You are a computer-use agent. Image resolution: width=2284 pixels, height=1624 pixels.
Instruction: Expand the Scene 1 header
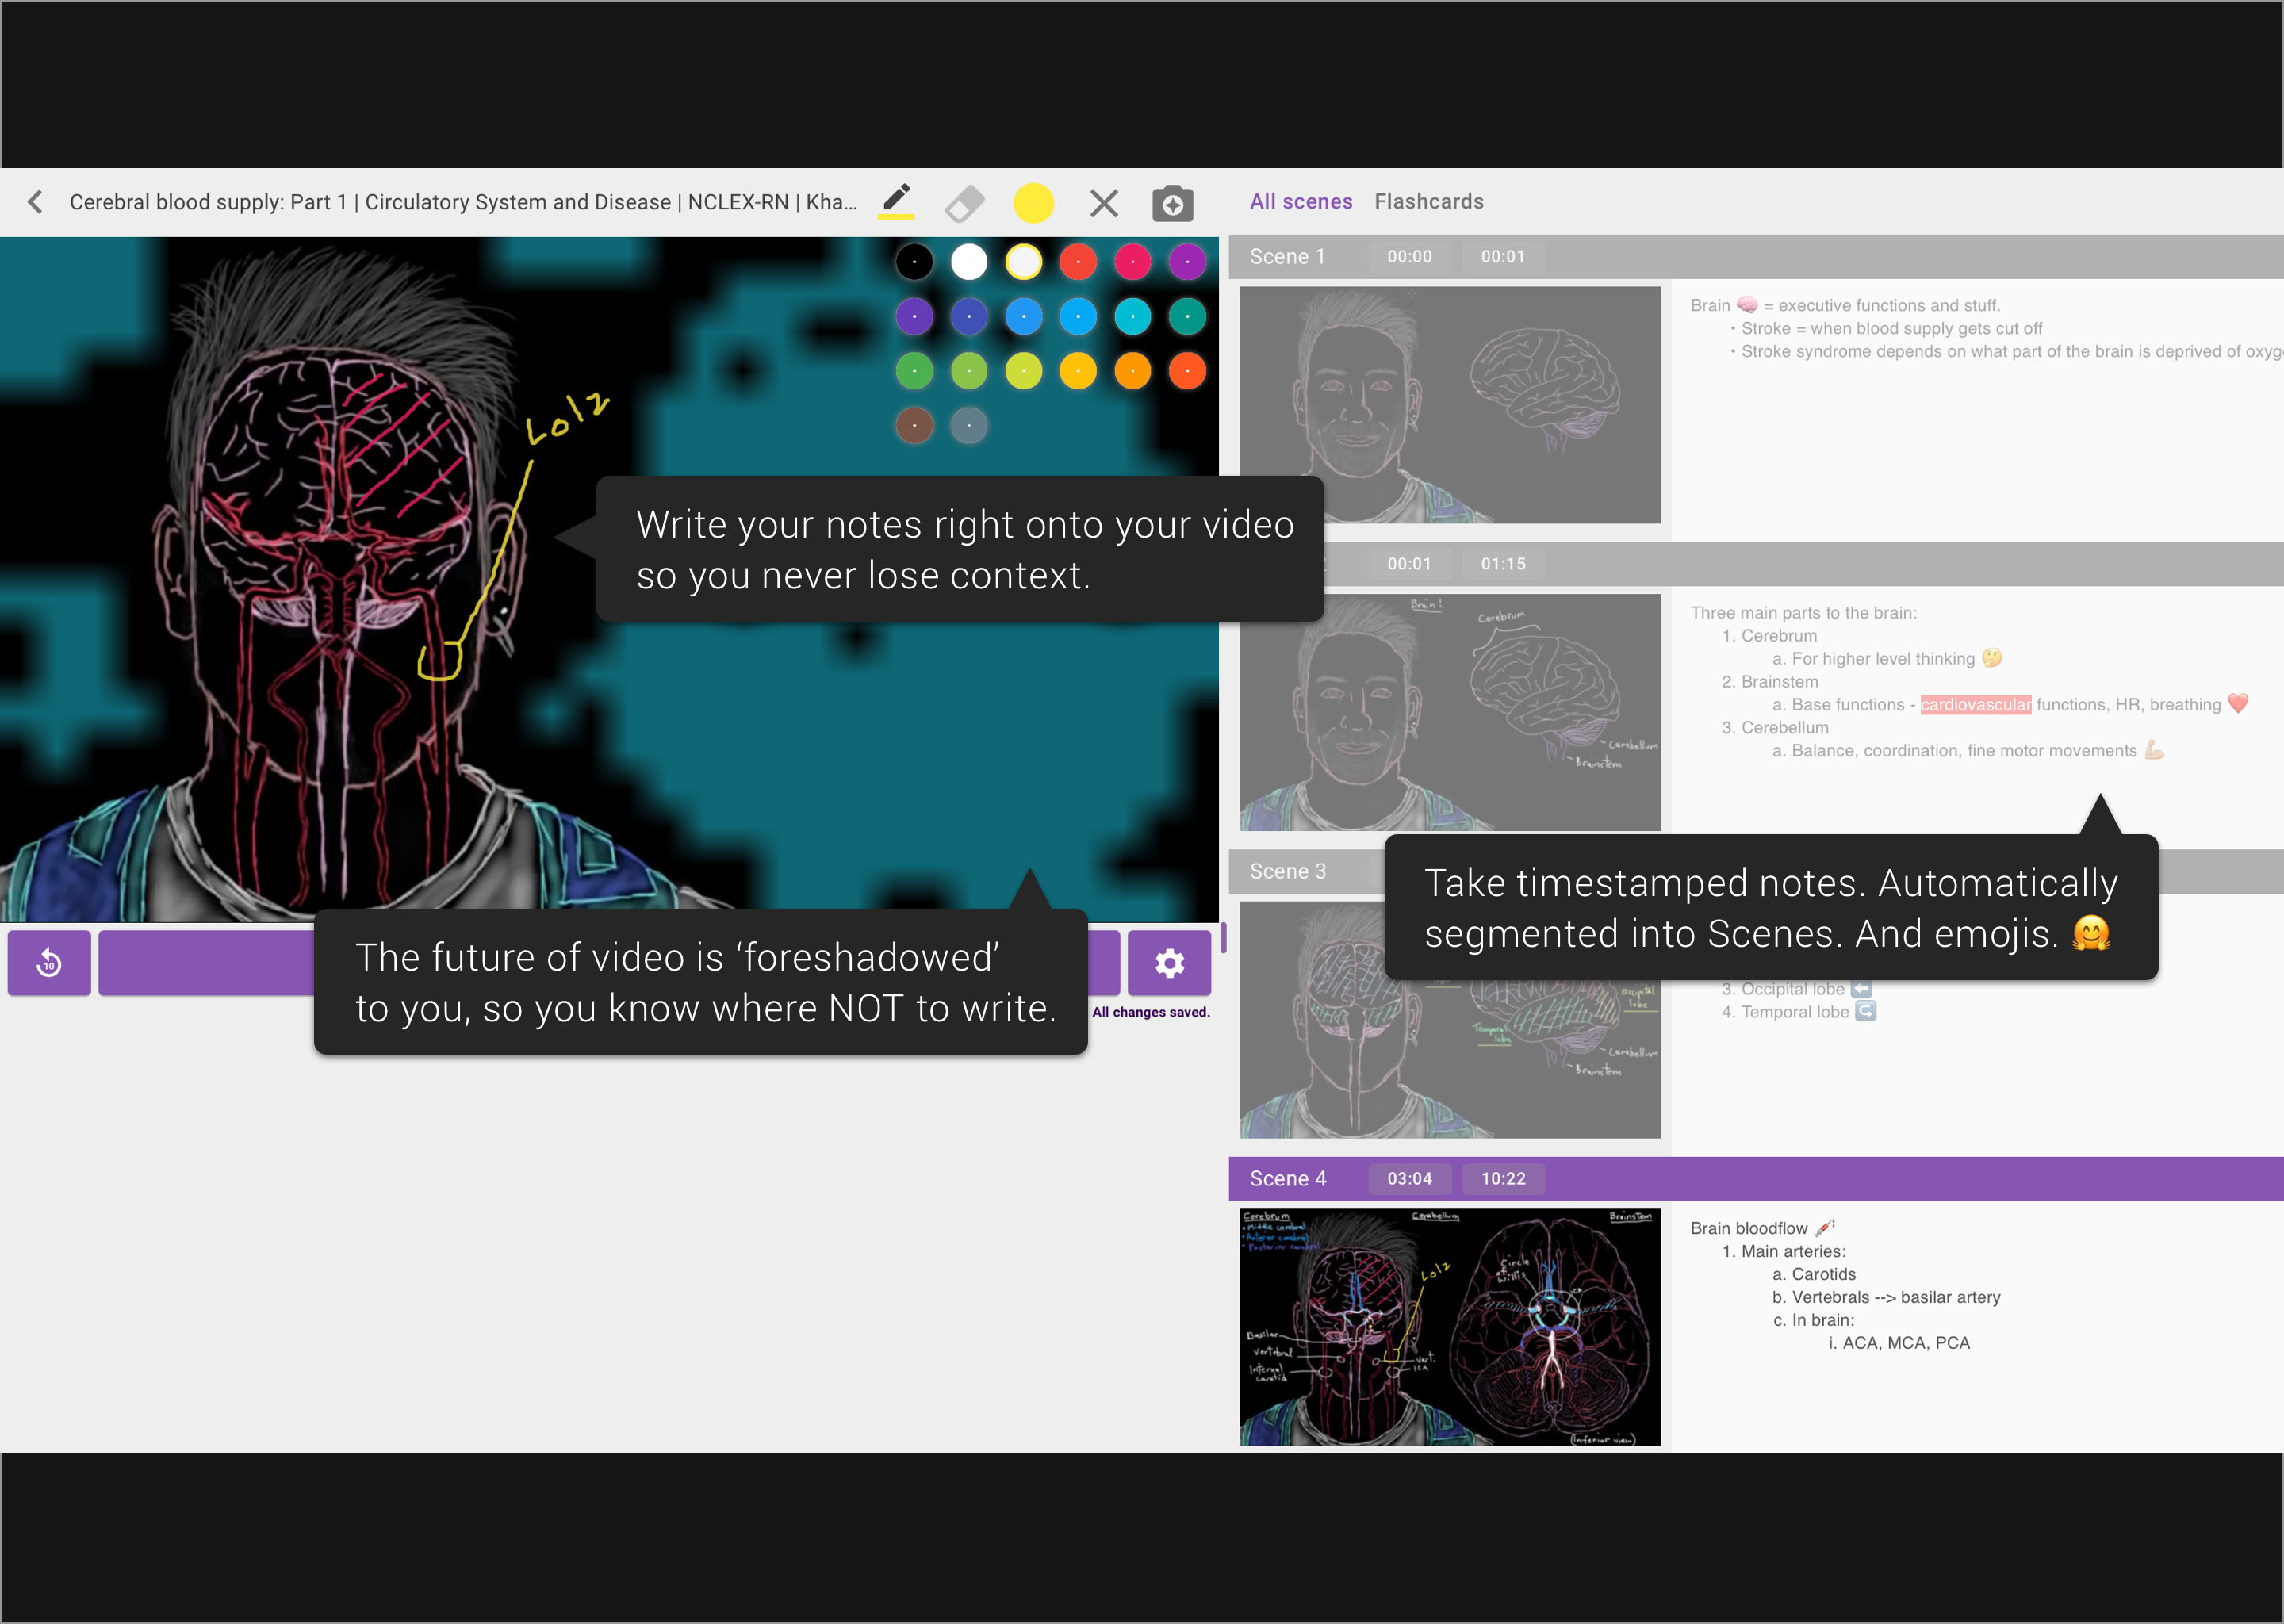coord(1288,256)
